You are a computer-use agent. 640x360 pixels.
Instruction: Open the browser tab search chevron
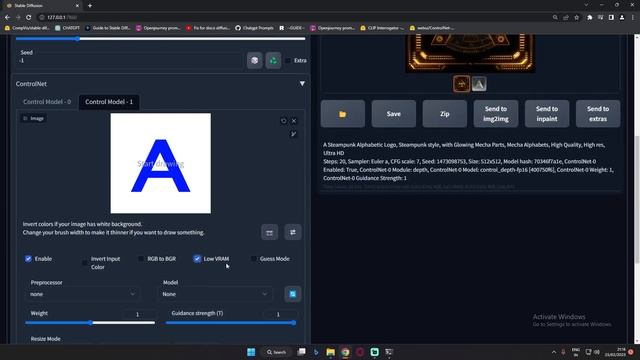tap(586, 5)
